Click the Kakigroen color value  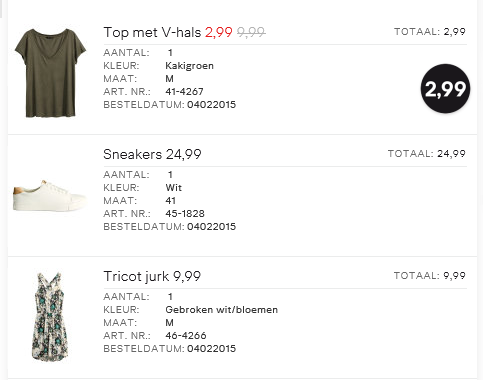189,66
